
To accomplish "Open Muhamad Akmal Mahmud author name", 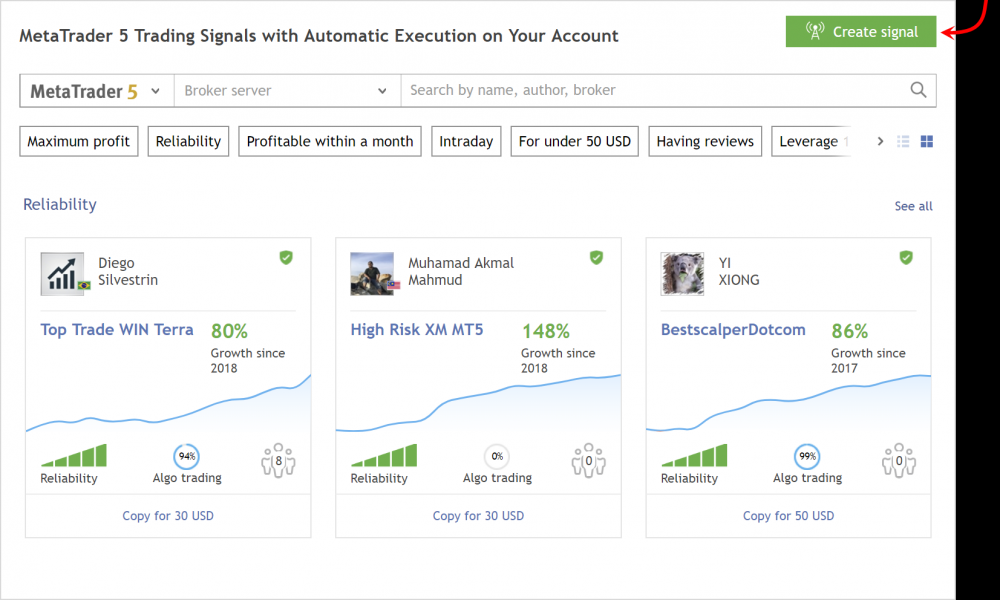I will pos(460,271).
